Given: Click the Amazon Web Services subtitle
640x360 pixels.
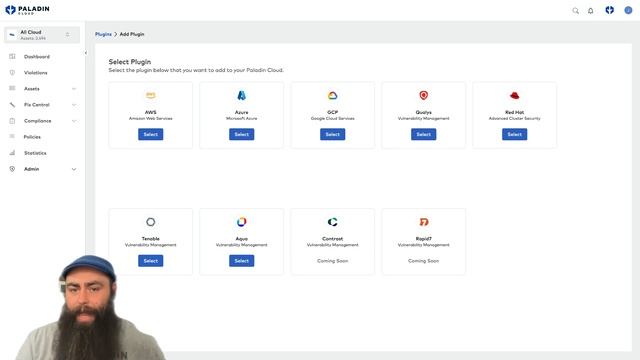Looking at the screenshot, I should click(x=151, y=118).
